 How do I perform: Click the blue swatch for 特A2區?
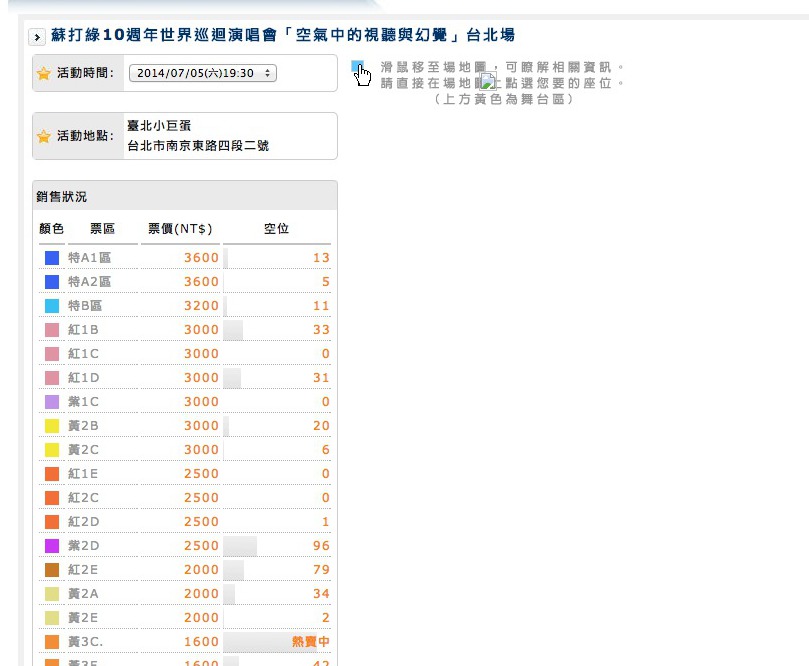52,282
